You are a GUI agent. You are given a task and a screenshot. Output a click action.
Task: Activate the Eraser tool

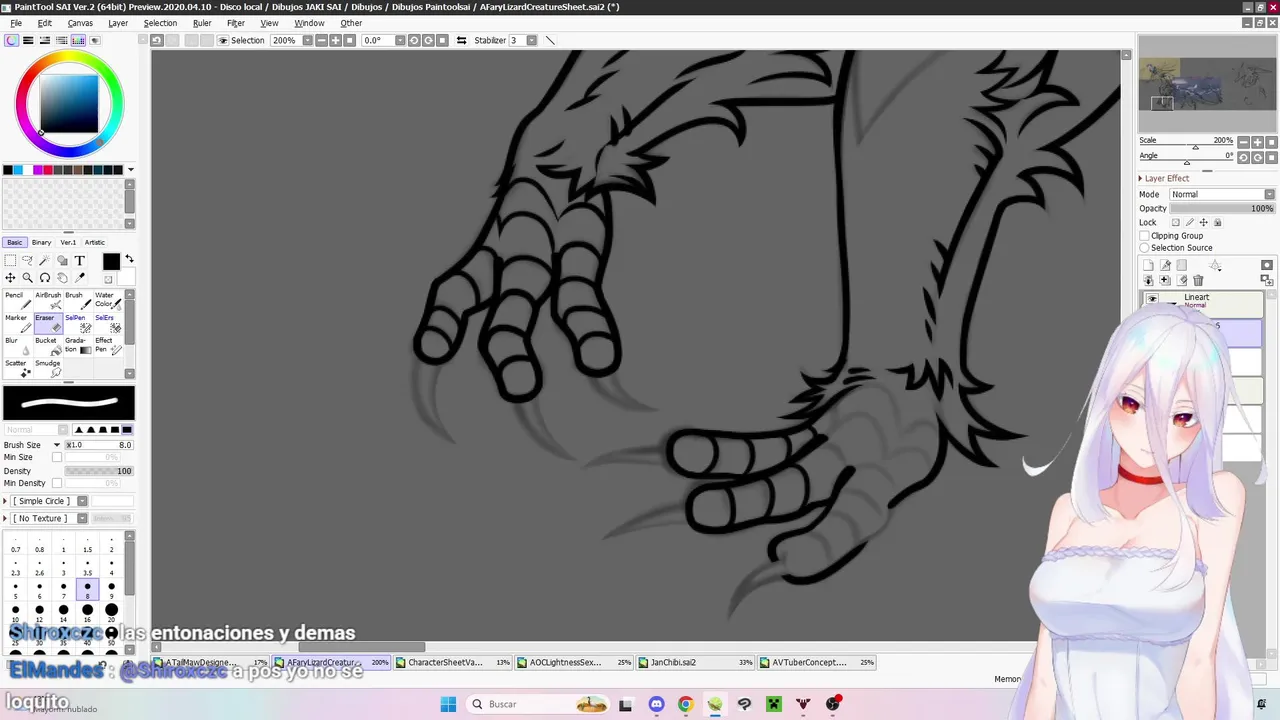48,323
